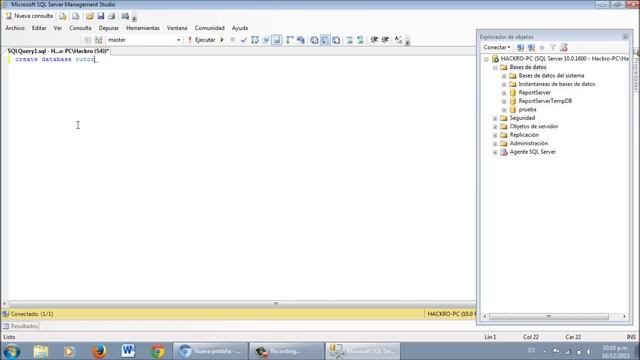Click the Windows Start button
The image size is (640, 360).
(11, 351)
